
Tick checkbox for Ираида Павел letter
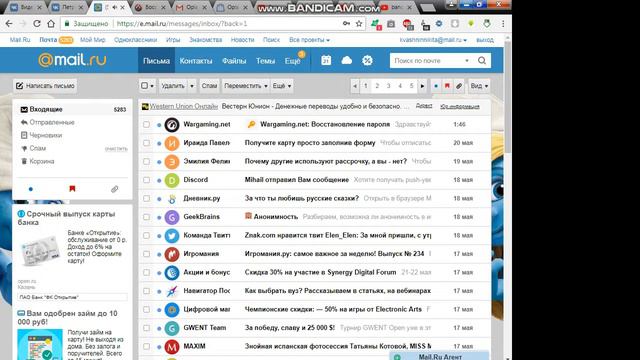146,143
